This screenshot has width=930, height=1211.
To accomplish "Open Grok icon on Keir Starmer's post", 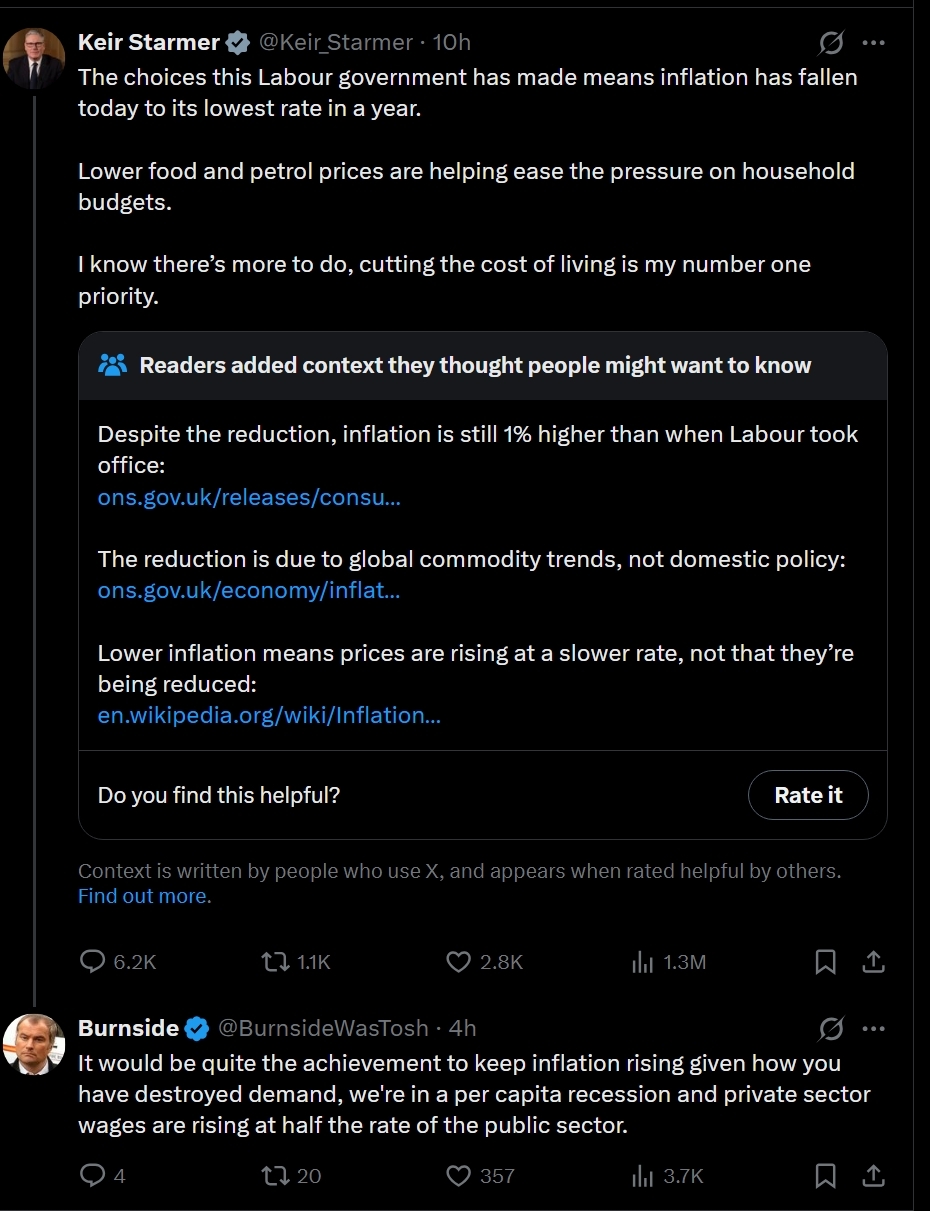I will click(830, 43).
